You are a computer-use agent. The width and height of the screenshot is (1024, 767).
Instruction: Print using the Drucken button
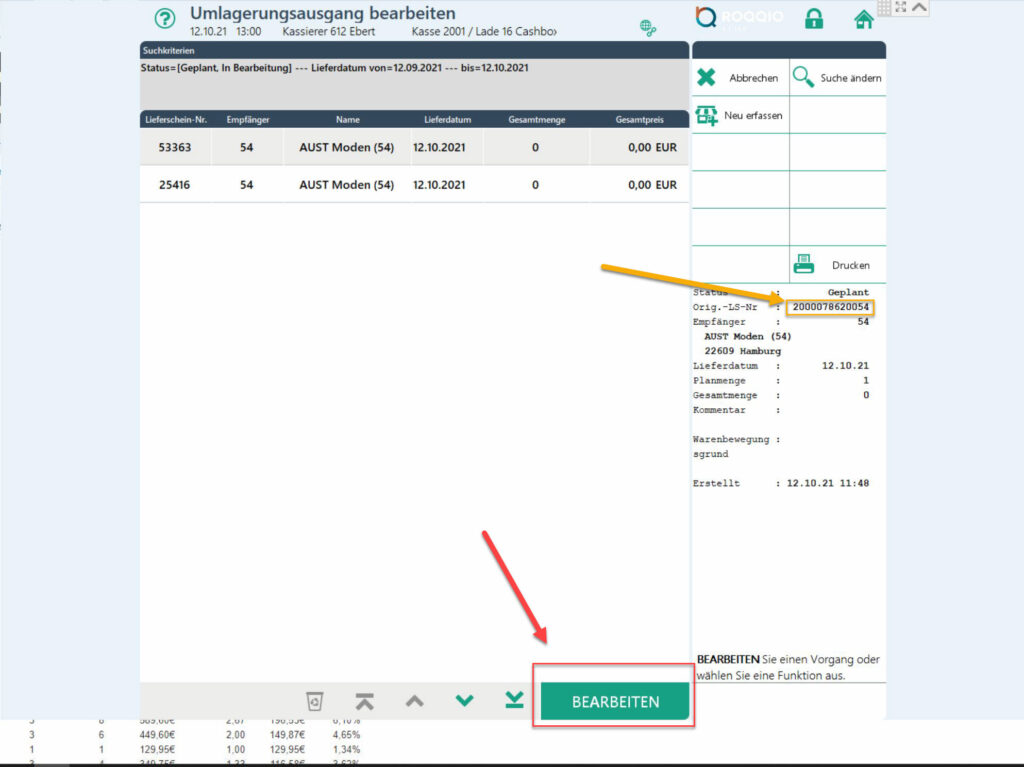[x=838, y=265]
